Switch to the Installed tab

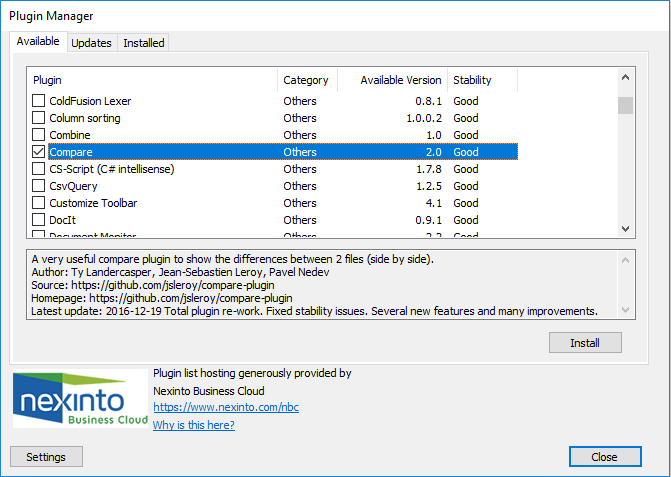[144, 43]
